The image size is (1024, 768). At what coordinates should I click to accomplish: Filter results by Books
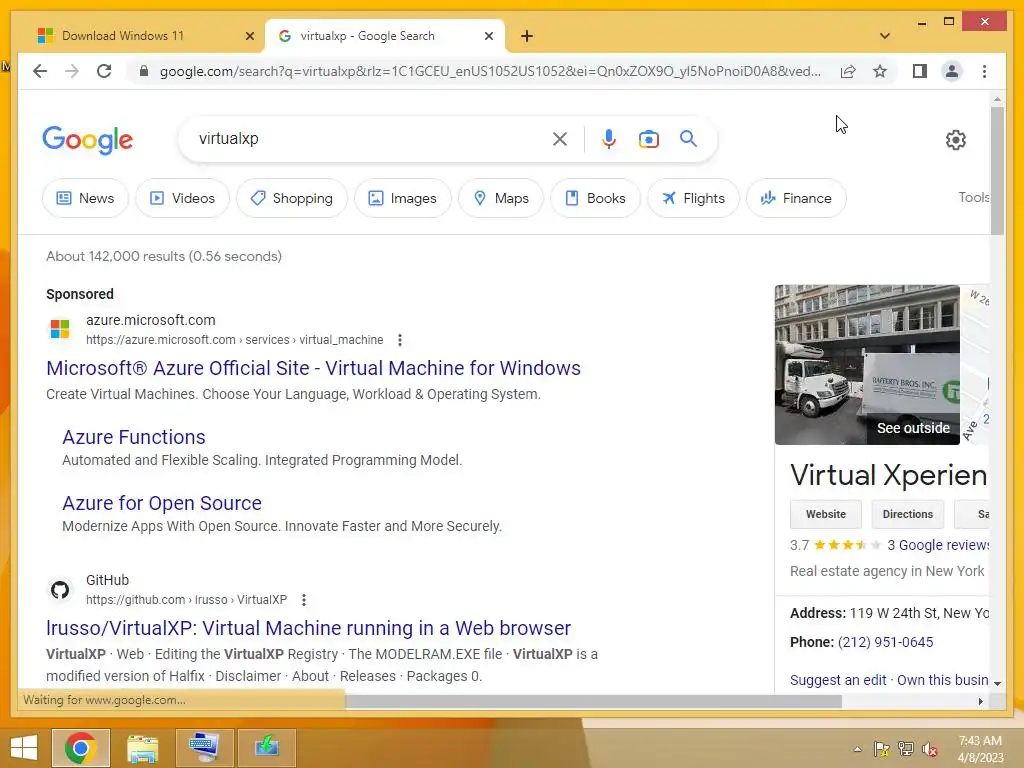click(595, 198)
